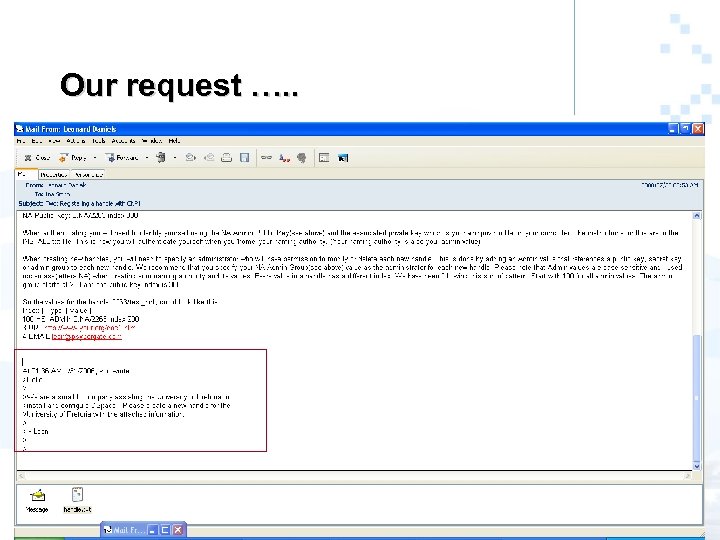Click the To recipient name

[57, 194]
